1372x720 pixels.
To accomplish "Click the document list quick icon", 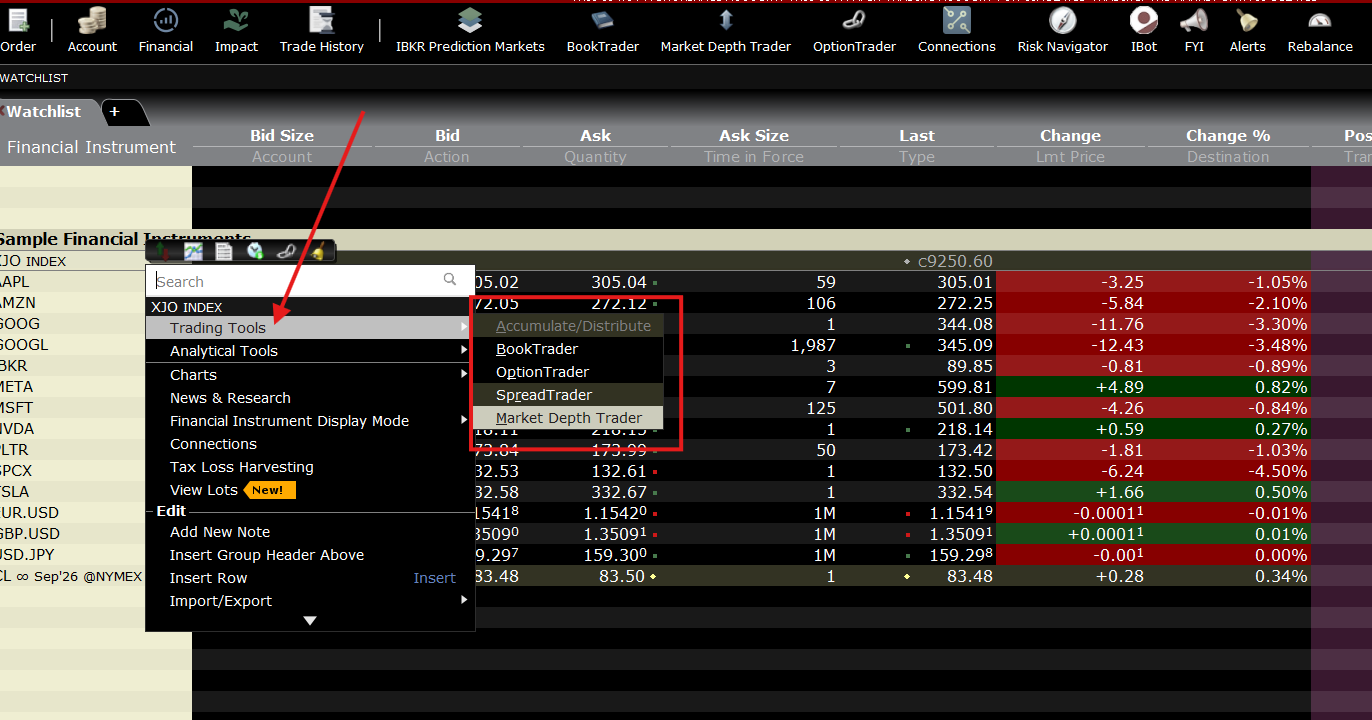I will click(x=224, y=251).
